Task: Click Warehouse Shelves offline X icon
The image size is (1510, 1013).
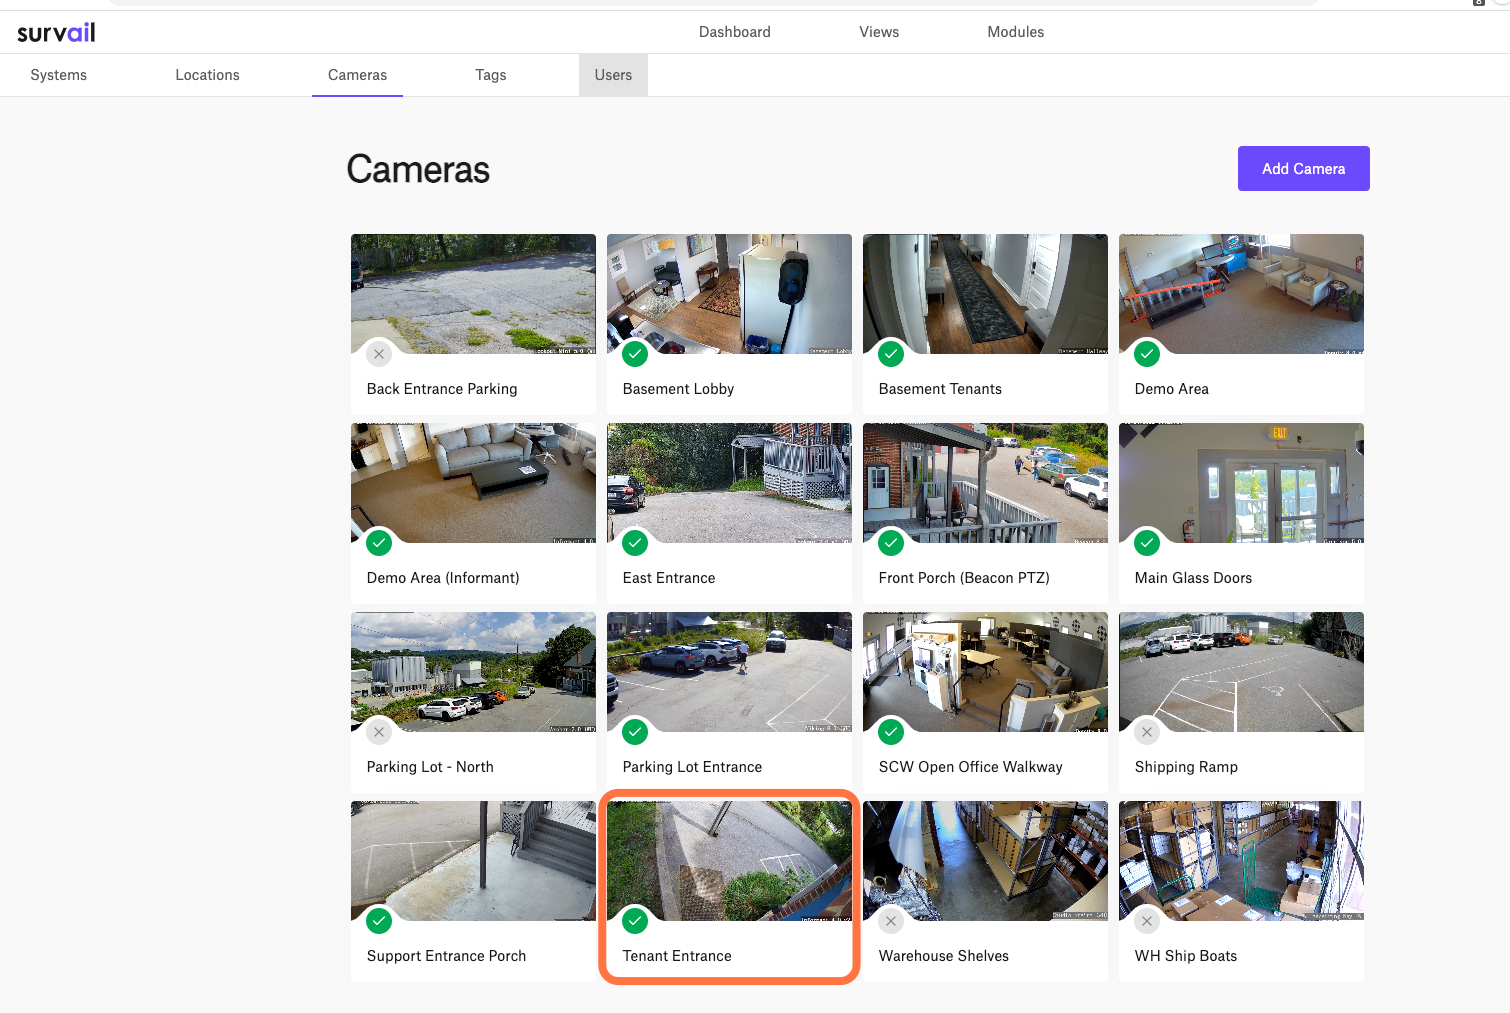Action: tap(891, 921)
